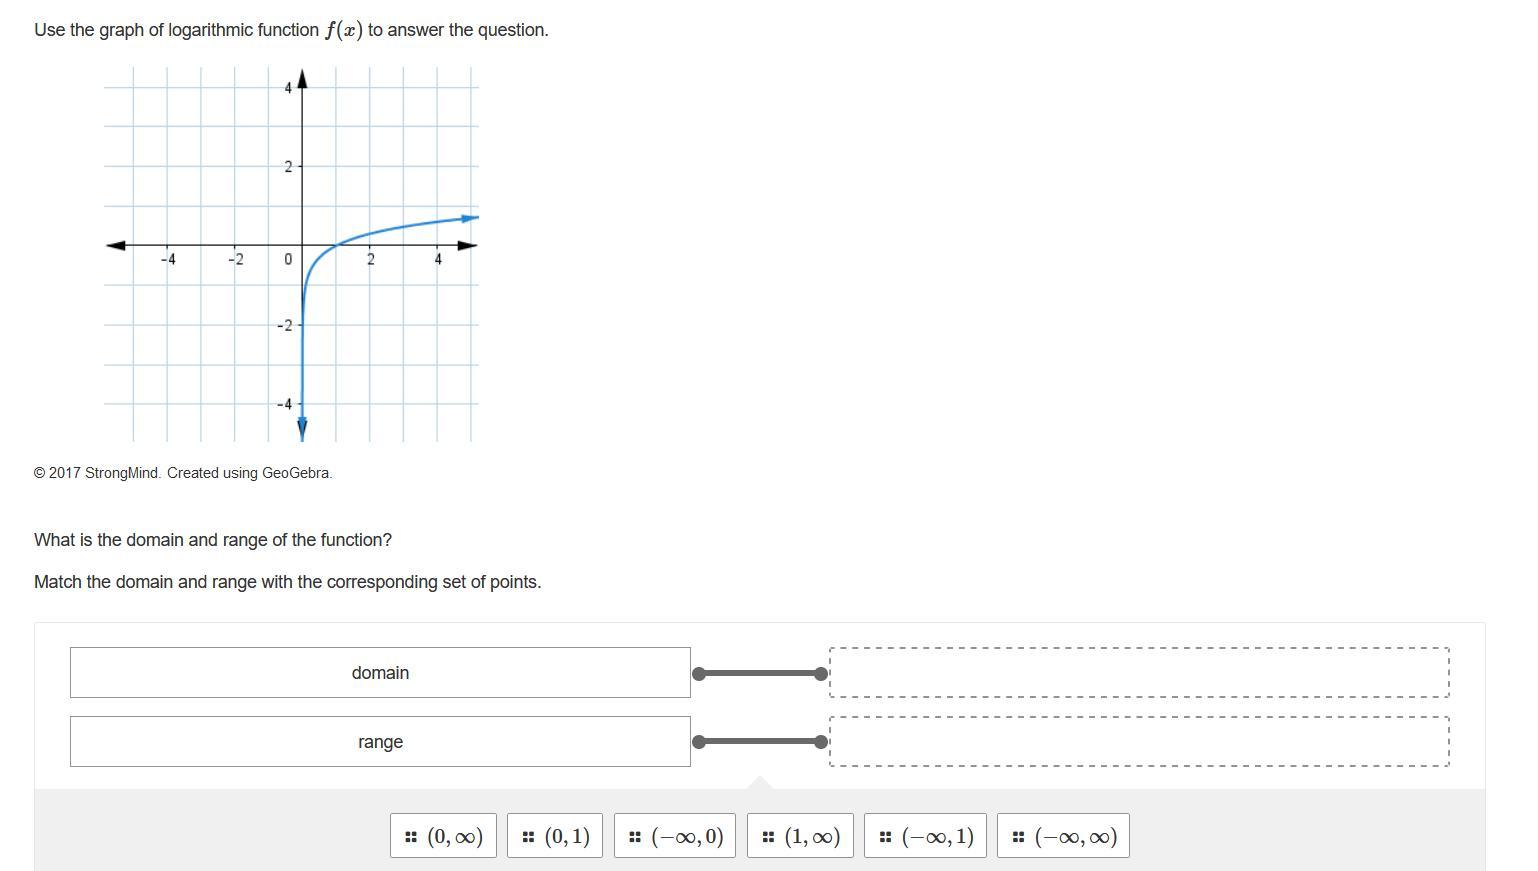Viewport: 1538px width, 871px height.
Task: Click the drag handle on the (−∞, ∞) tile
Action: click(x=1018, y=837)
